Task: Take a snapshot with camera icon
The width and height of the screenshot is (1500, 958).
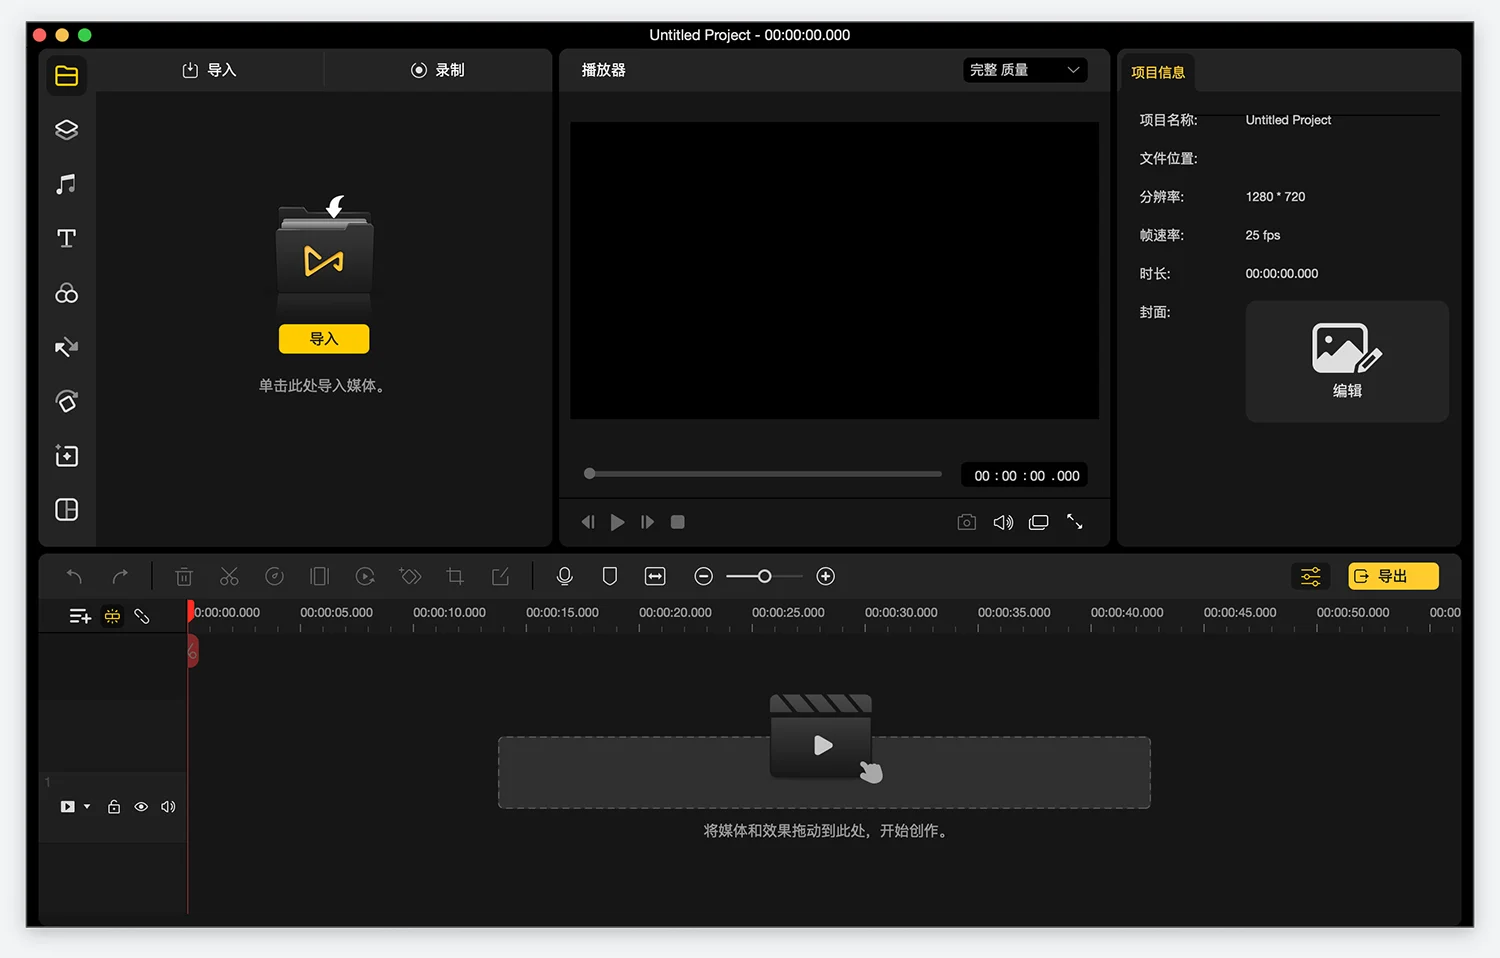Action: (x=966, y=522)
